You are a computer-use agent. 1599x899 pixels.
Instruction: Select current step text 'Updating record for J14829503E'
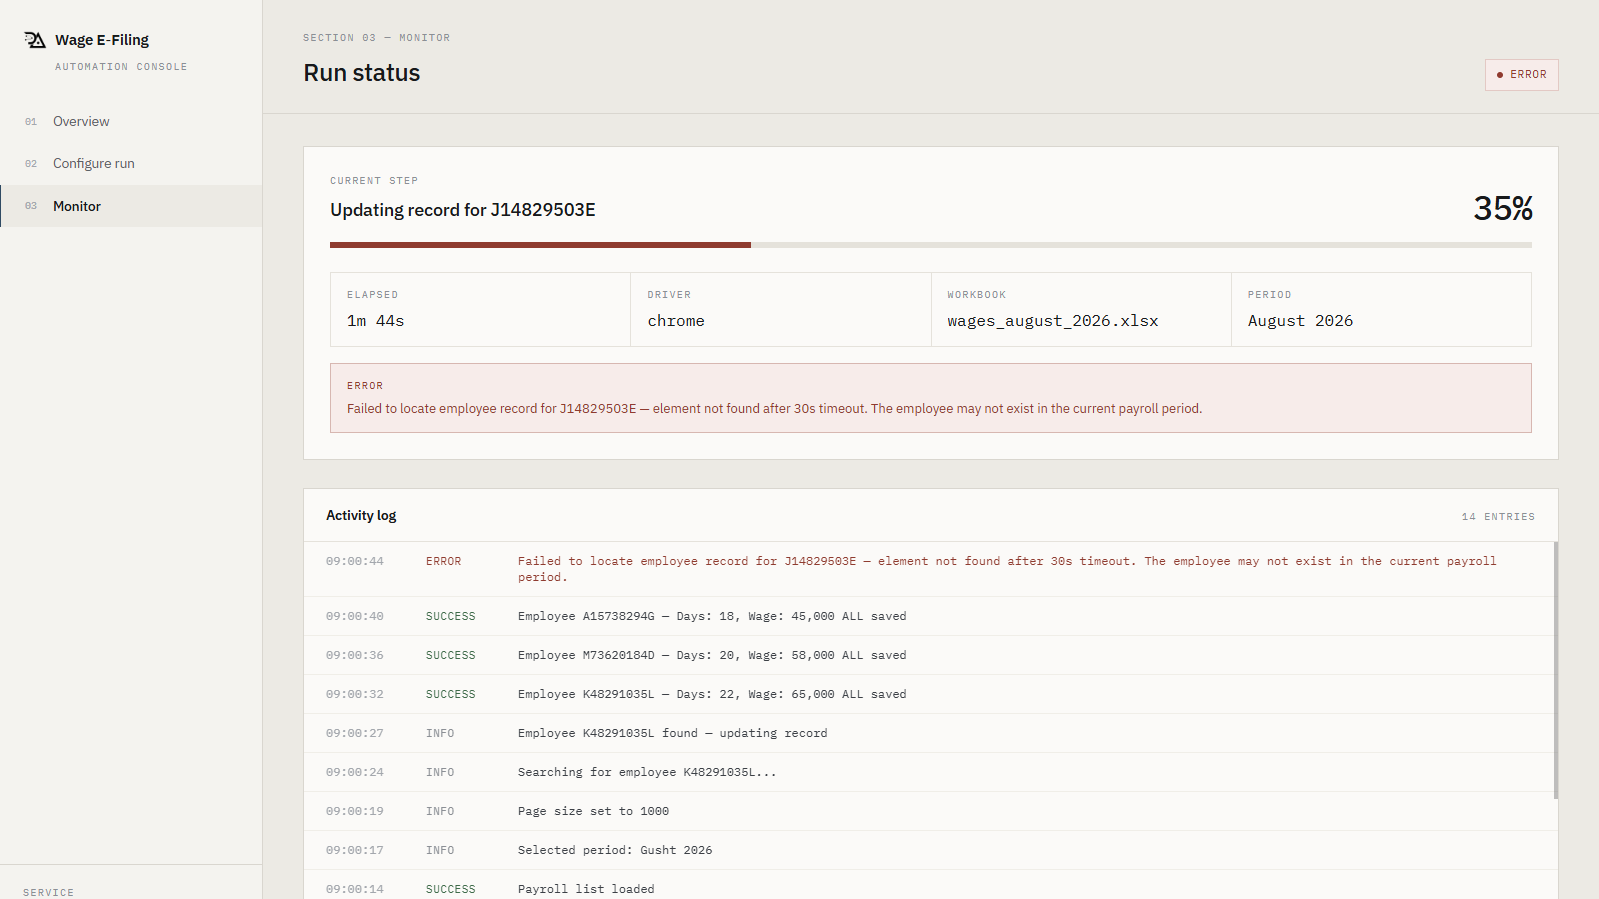pos(463,210)
